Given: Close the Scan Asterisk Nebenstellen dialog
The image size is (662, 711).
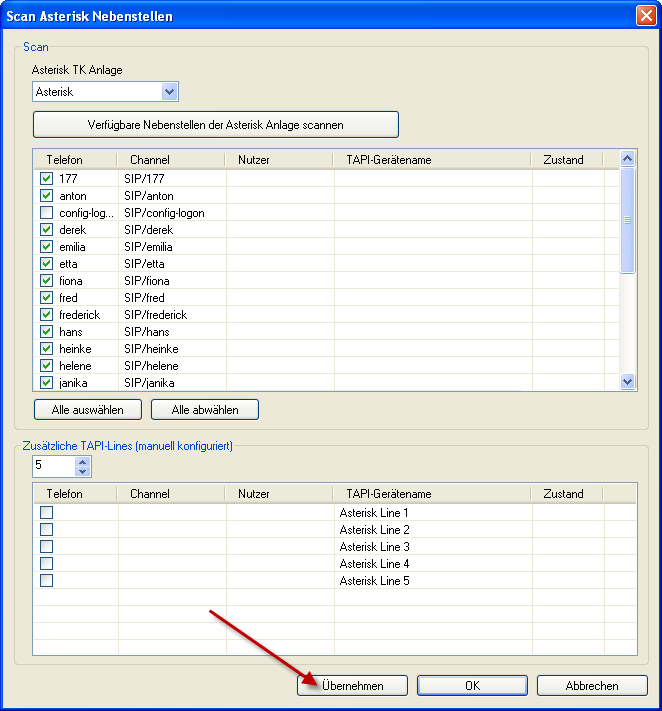Looking at the screenshot, I should 646,16.
